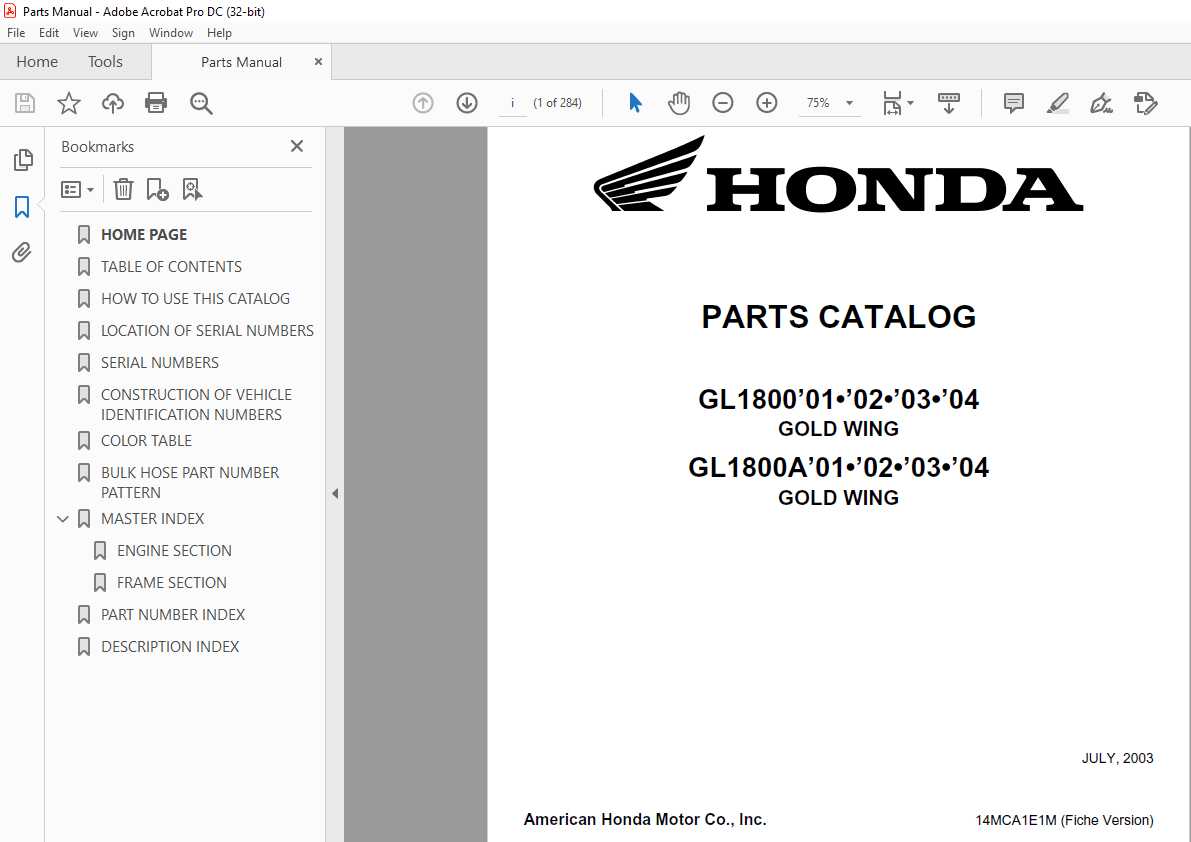The height and width of the screenshot is (842, 1191).
Task: Select the Hand tool
Action: 679,102
